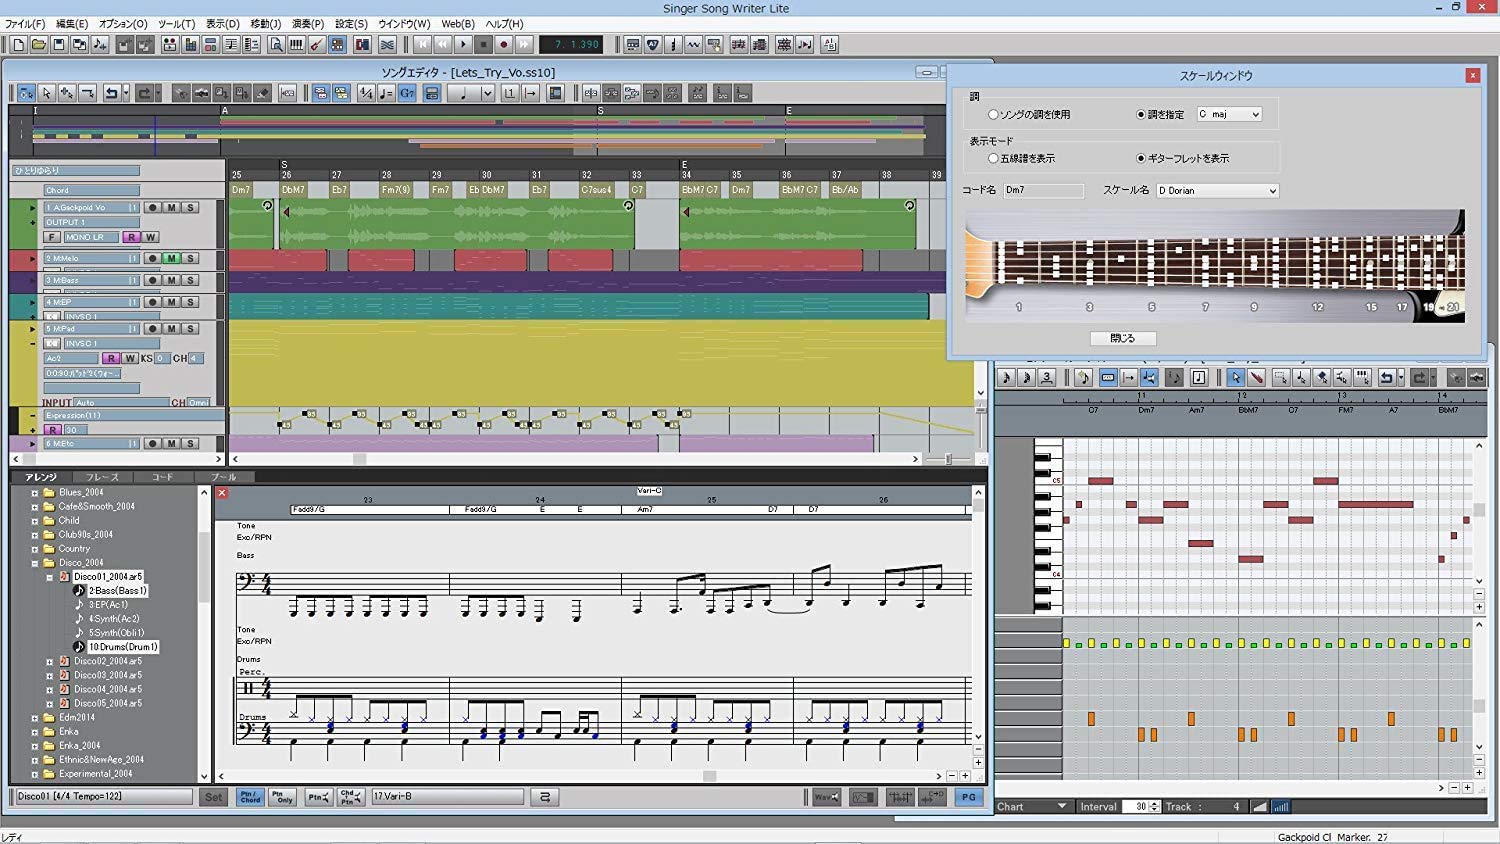The width and height of the screenshot is (1500, 844).
Task: Open the 設定(S) menu
Action: click(351, 24)
